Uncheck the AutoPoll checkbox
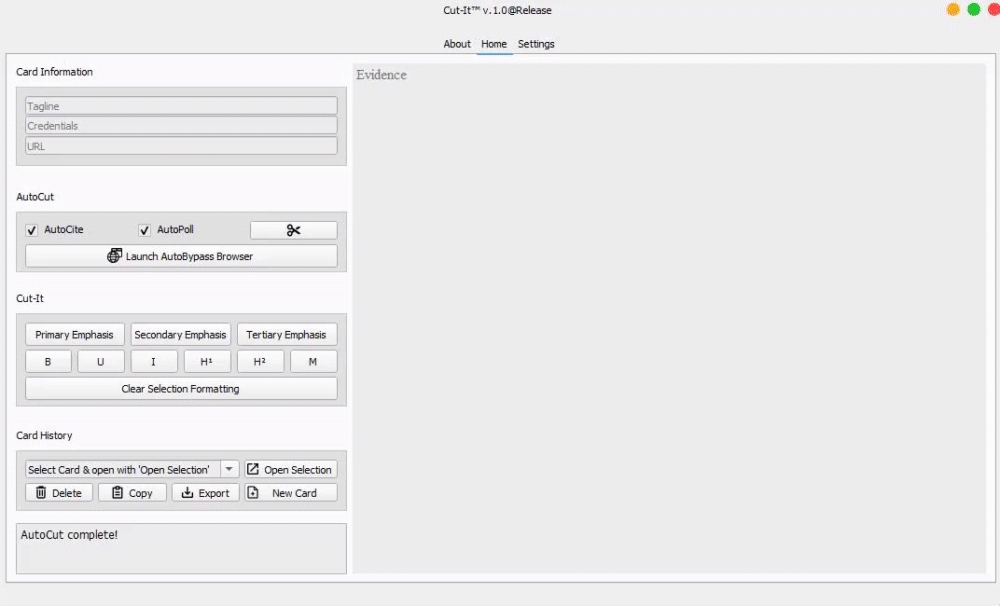Image resolution: width=1000 pixels, height=606 pixels. tap(145, 230)
